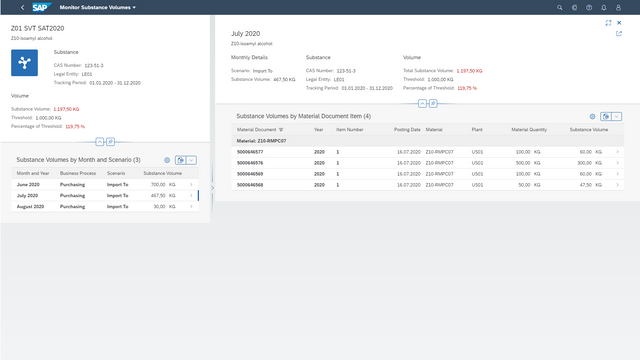Open material document 5000646569

pyautogui.click(x=250, y=174)
